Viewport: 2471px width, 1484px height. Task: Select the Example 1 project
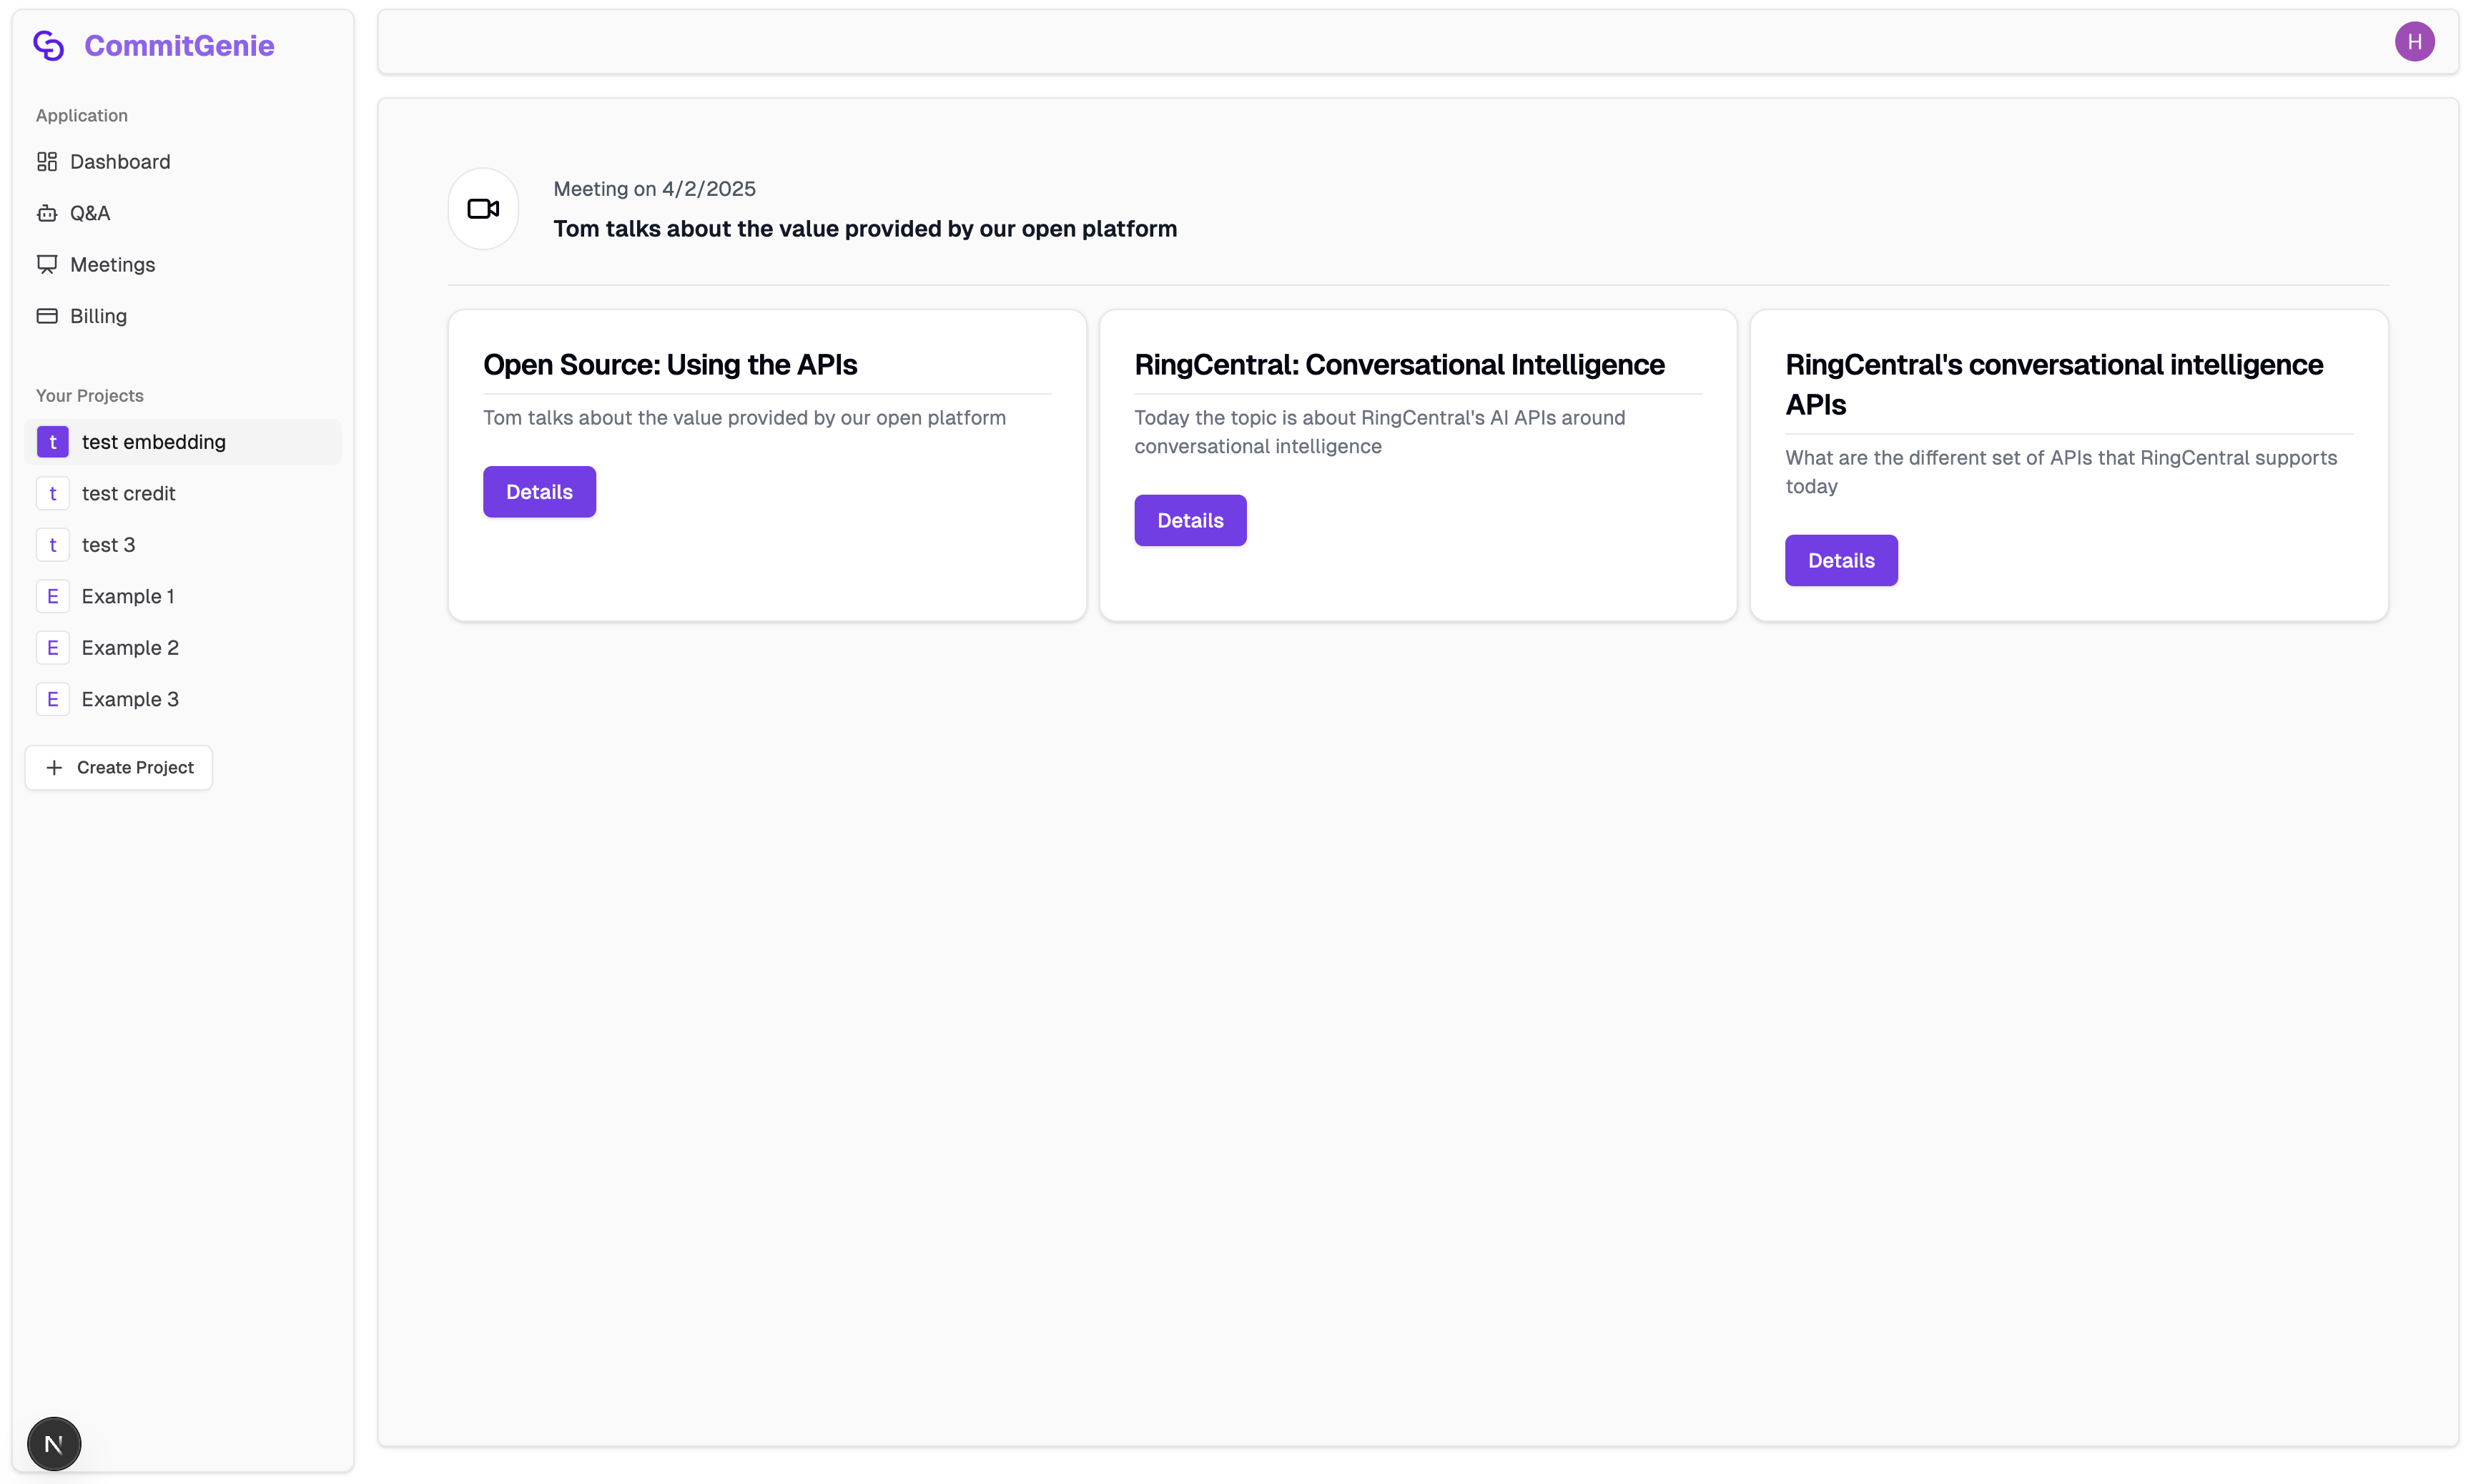183,596
